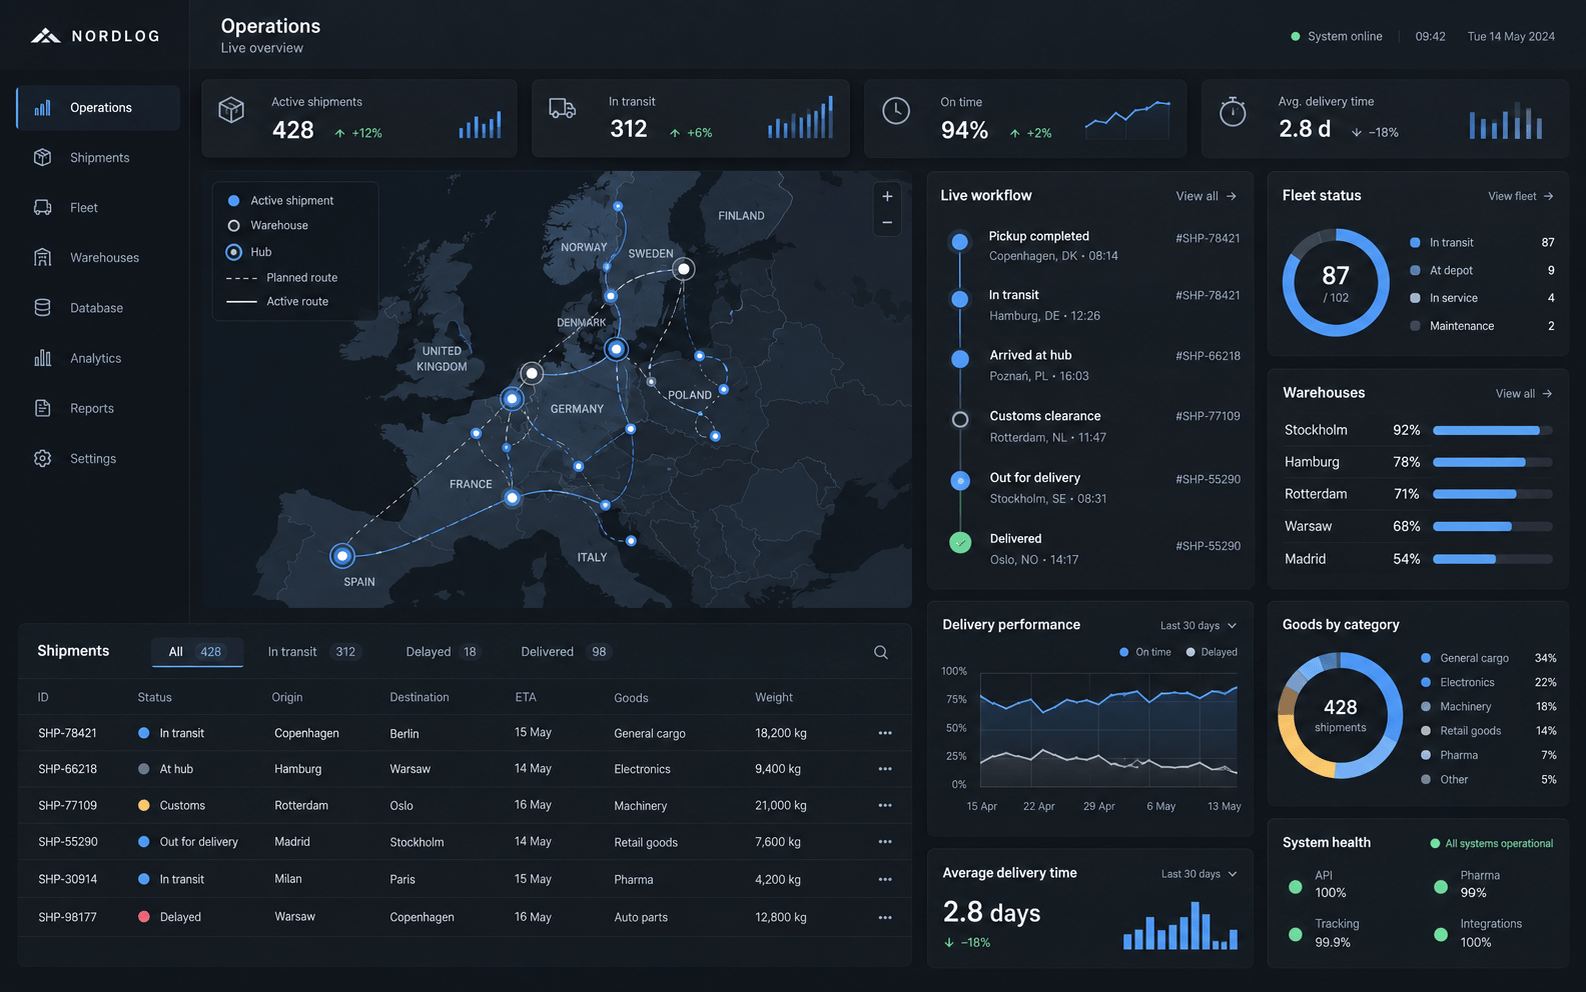Open Average delivery time period dropdown
Viewport: 1586px width, 992px height.
[1199, 874]
